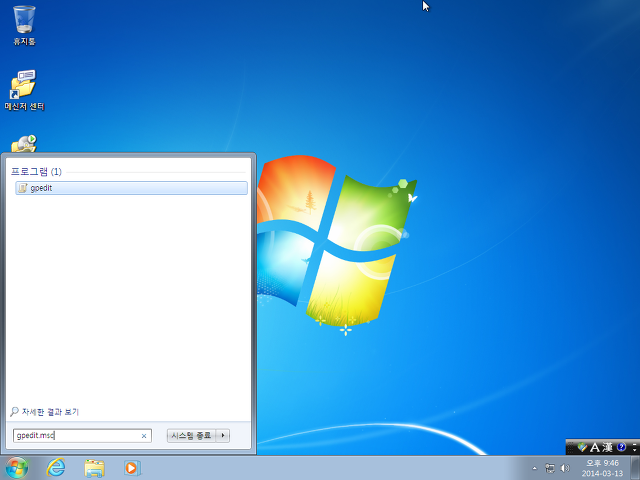Open the volume speaker tray icon
Screen dimensions: 640x480
click(565, 468)
